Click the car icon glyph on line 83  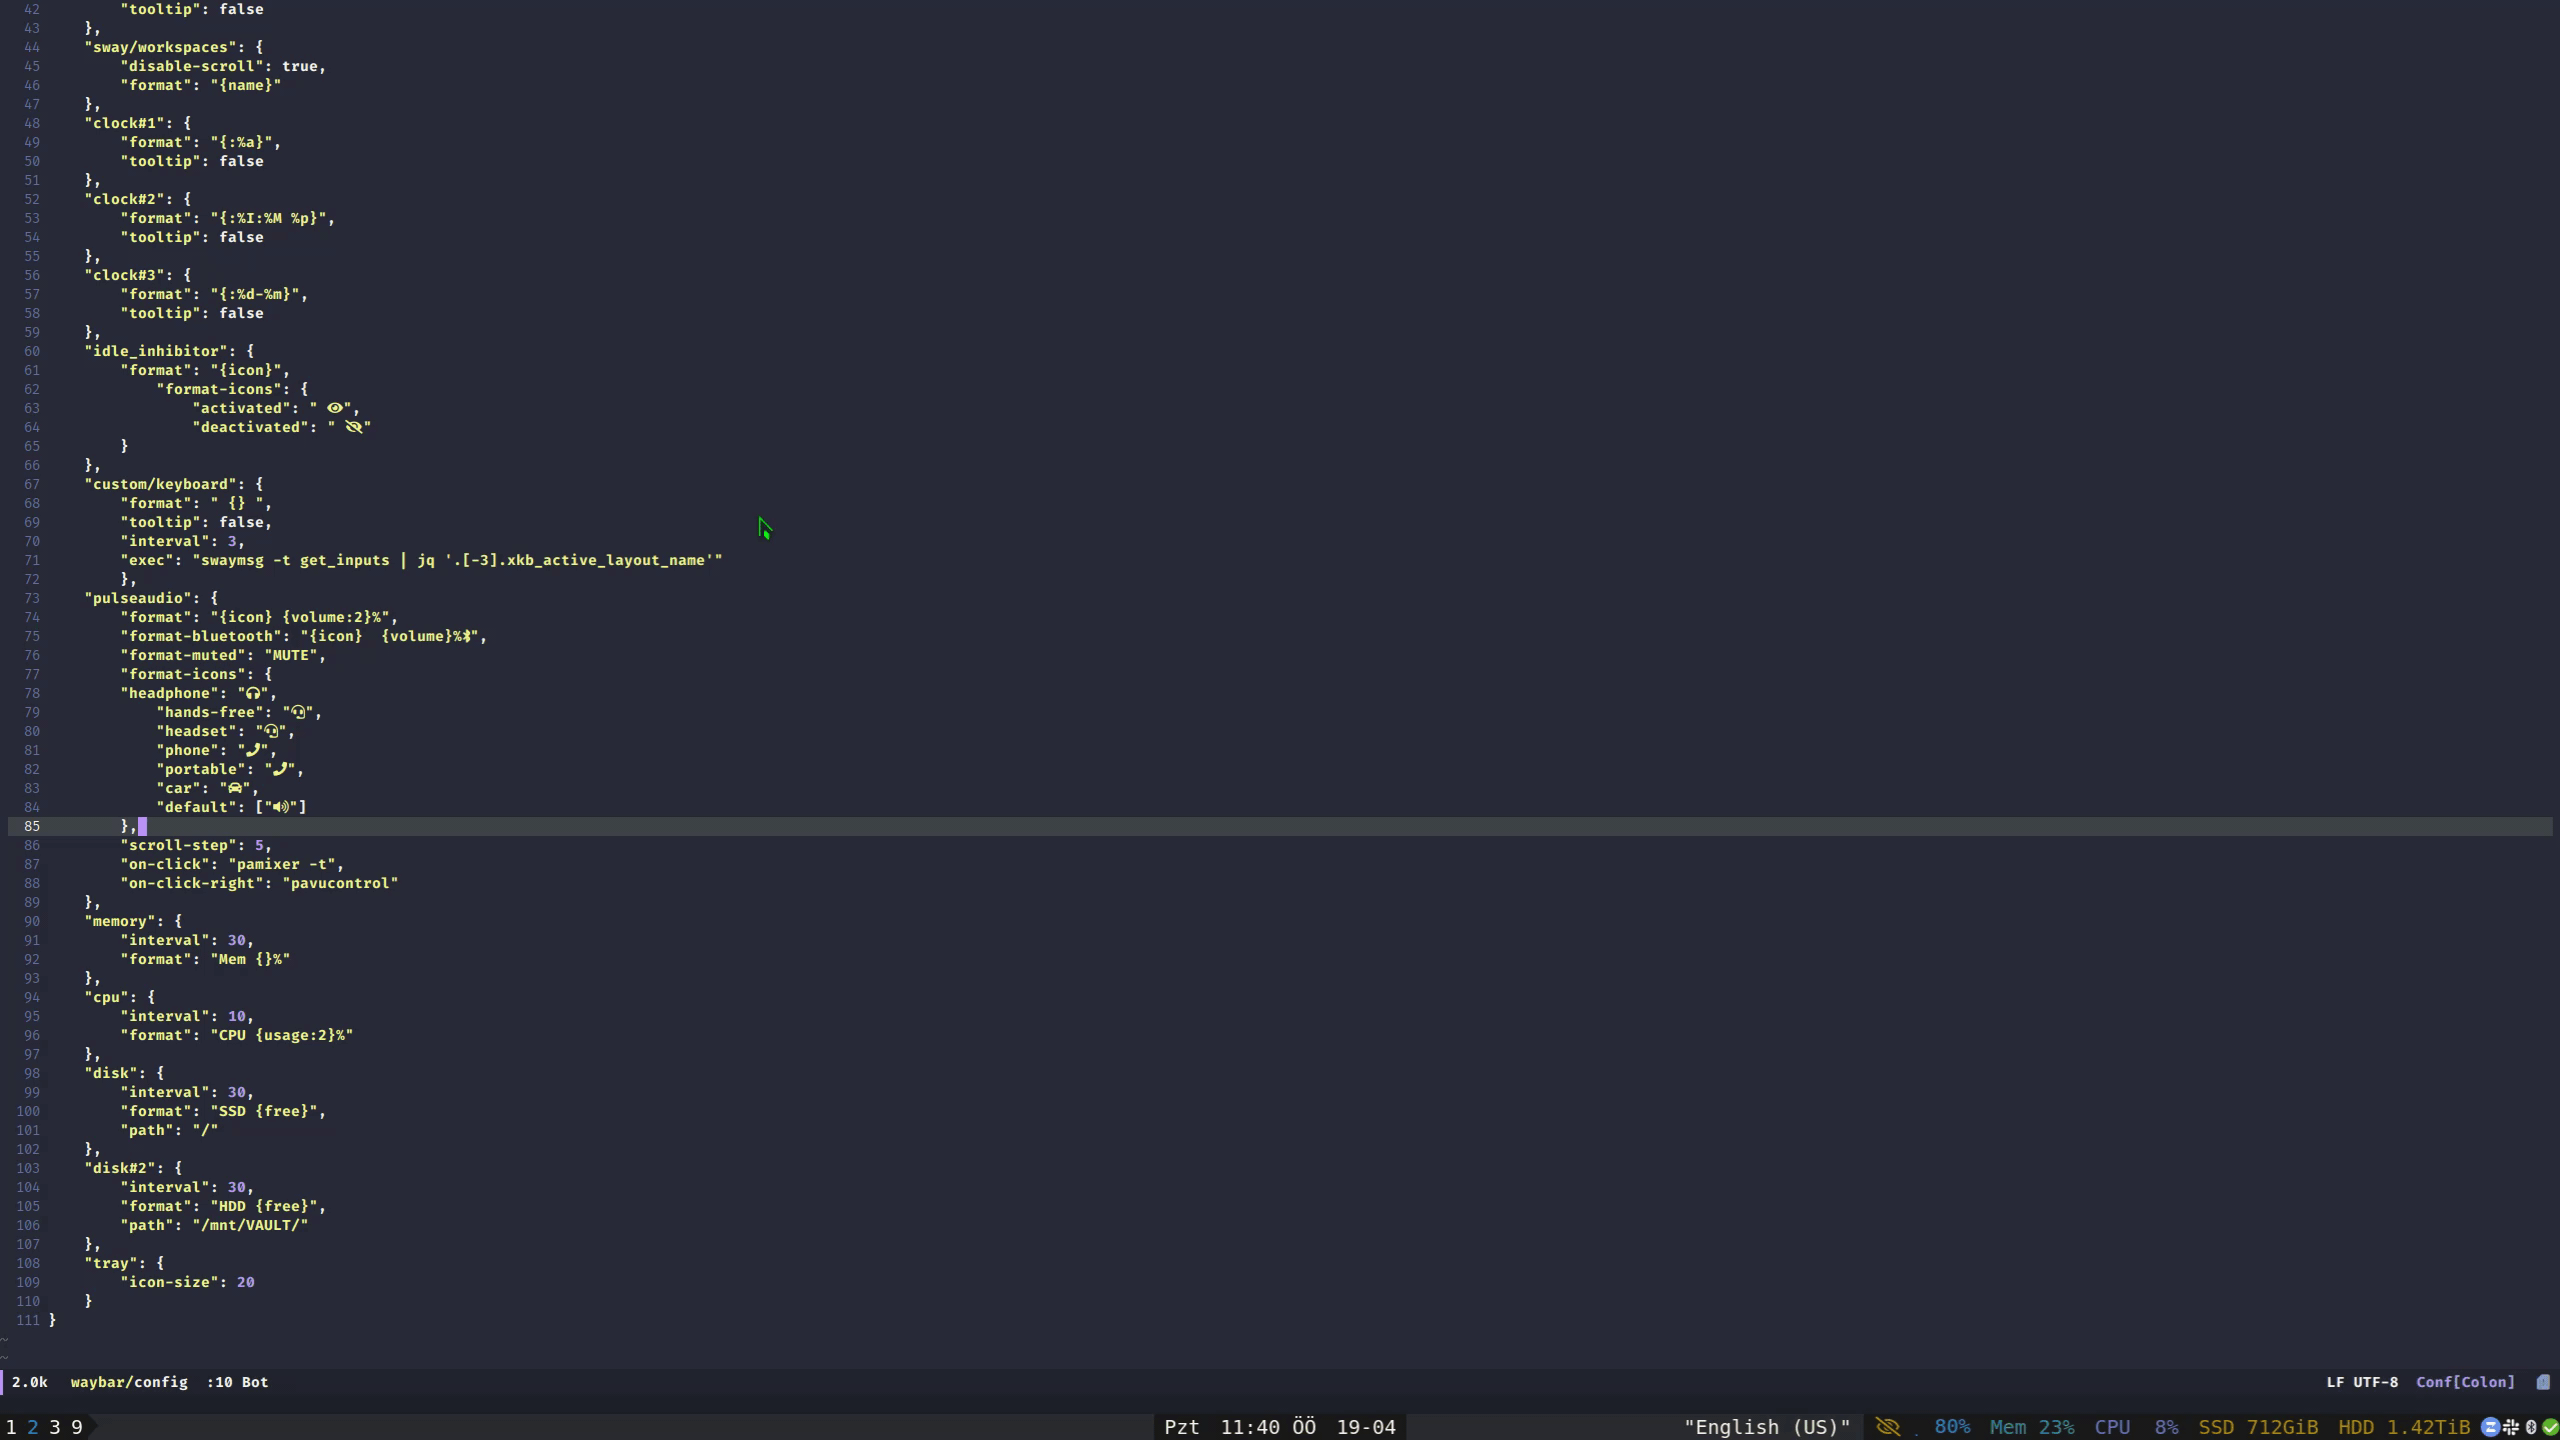click(x=236, y=788)
